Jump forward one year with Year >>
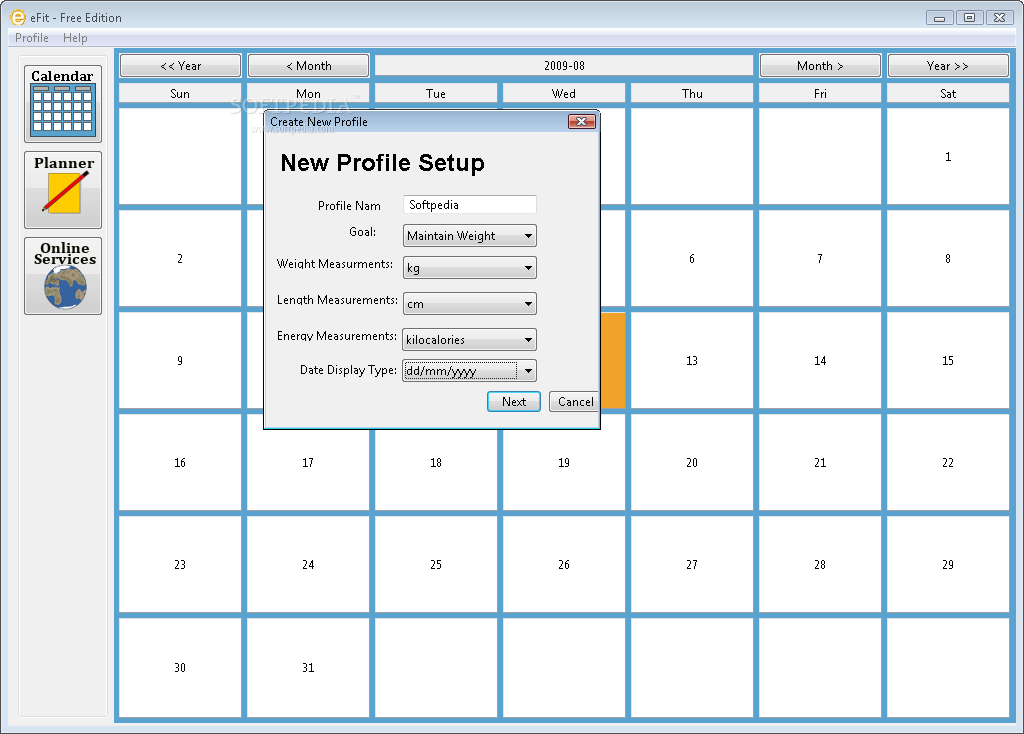Image resolution: width=1024 pixels, height=734 pixels. (948, 66)
